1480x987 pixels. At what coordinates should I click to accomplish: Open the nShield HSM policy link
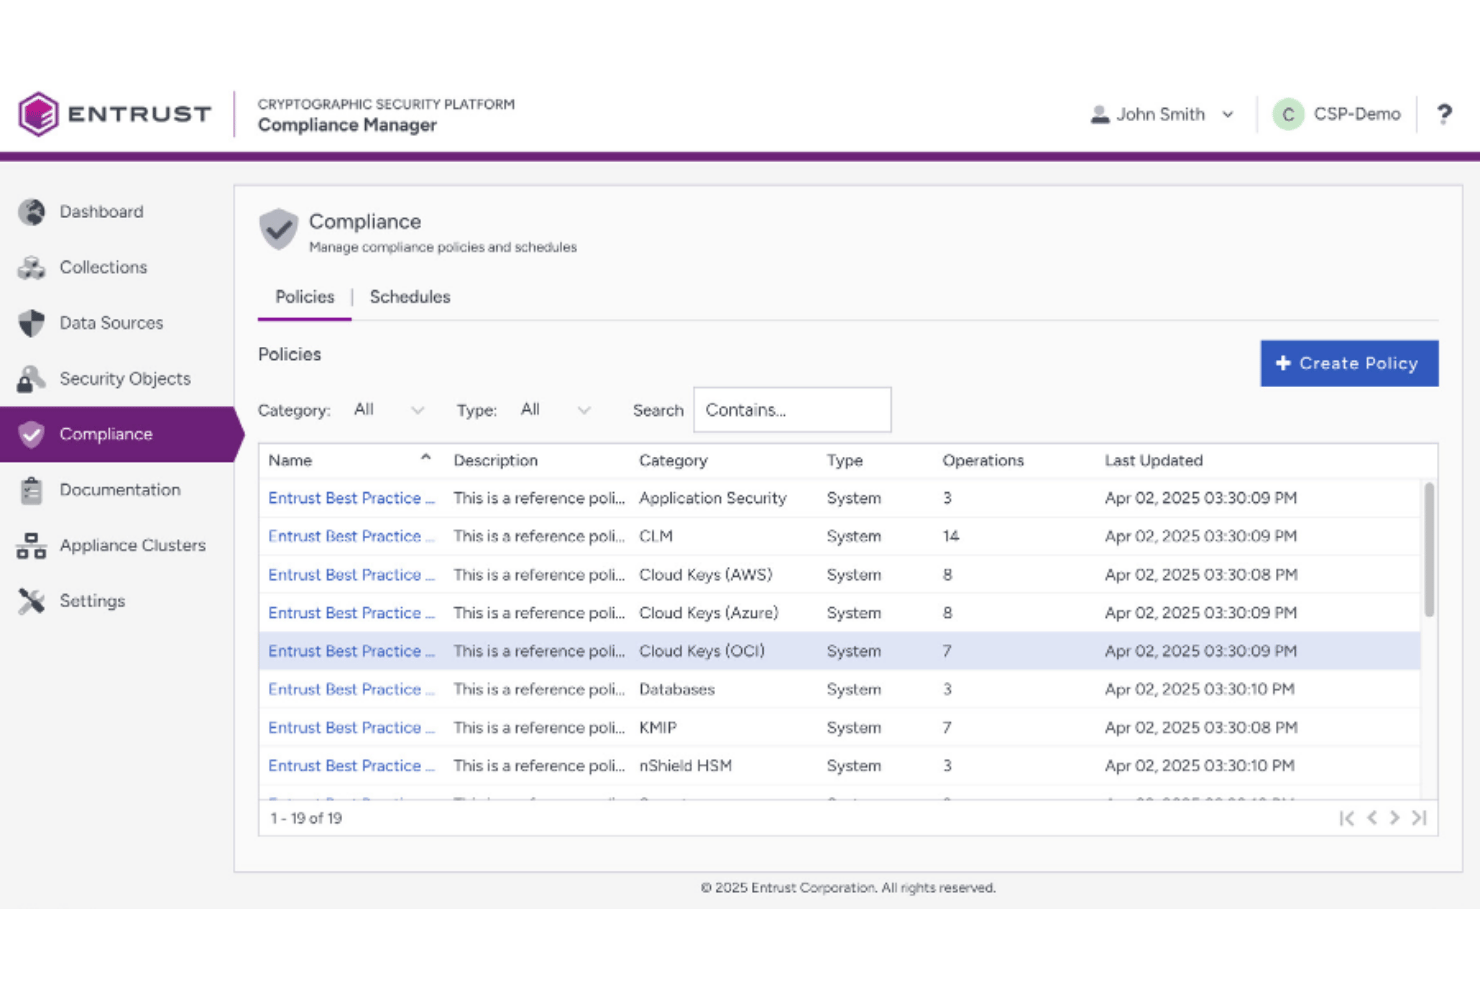click(x=351, y=766)
